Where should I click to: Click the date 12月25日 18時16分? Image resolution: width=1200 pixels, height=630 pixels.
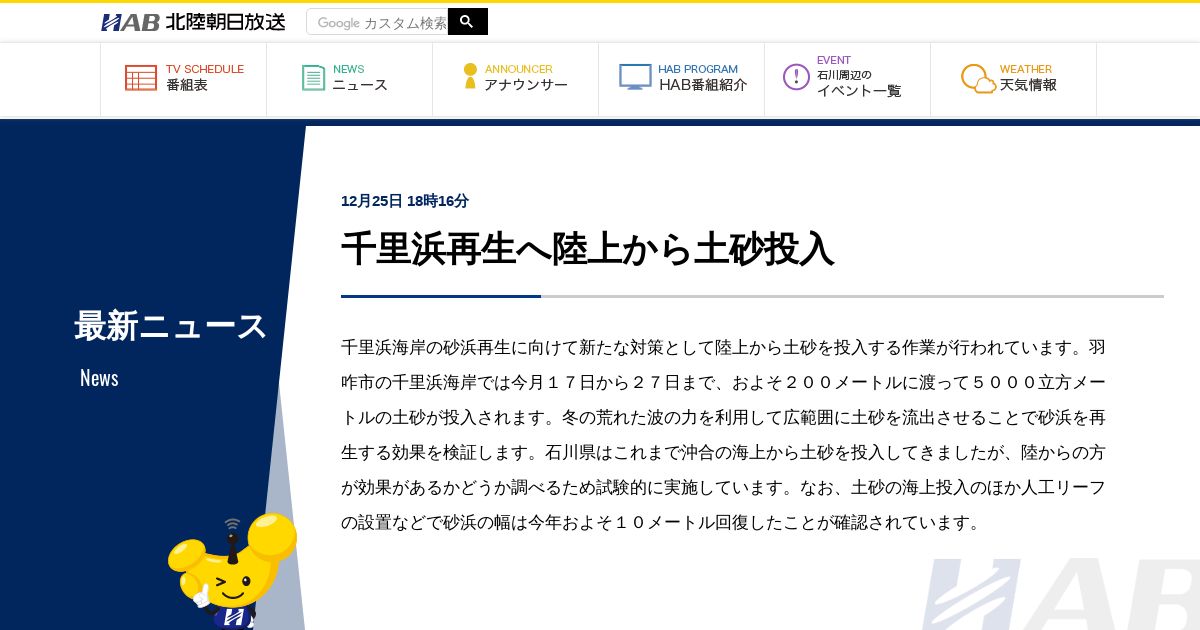405,201
